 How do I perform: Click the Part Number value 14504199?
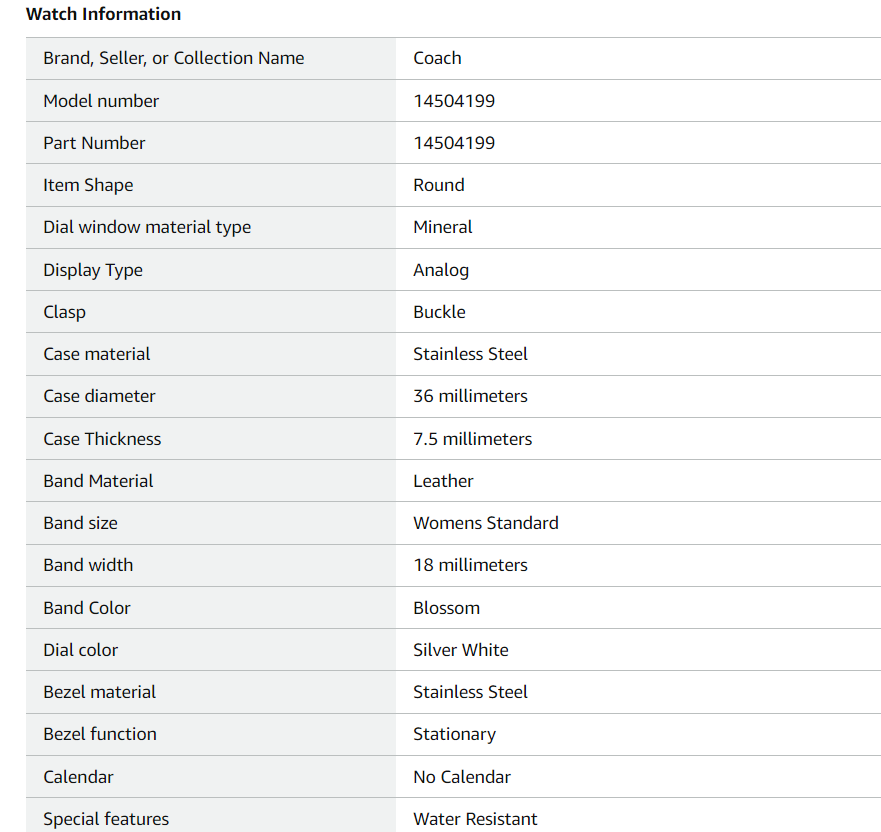(x=454, y=143)
